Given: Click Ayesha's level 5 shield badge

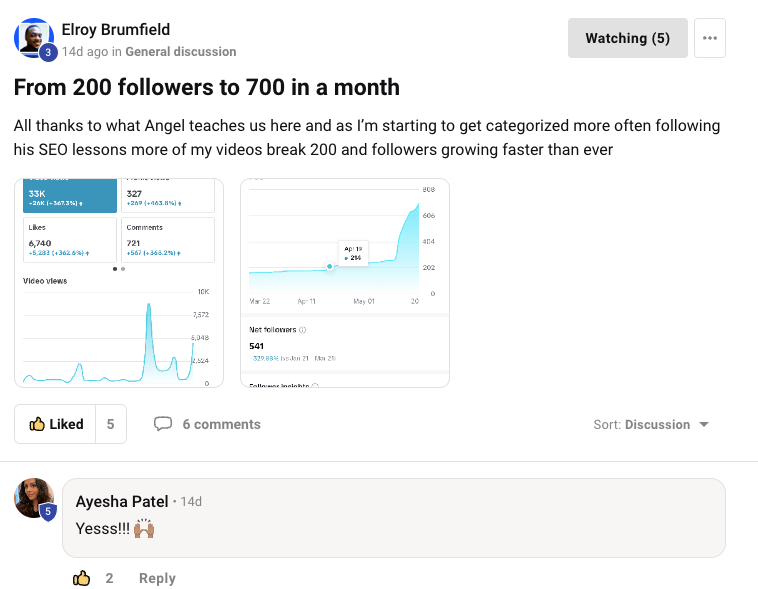Looking at the screenshot, I should [48, 512].
